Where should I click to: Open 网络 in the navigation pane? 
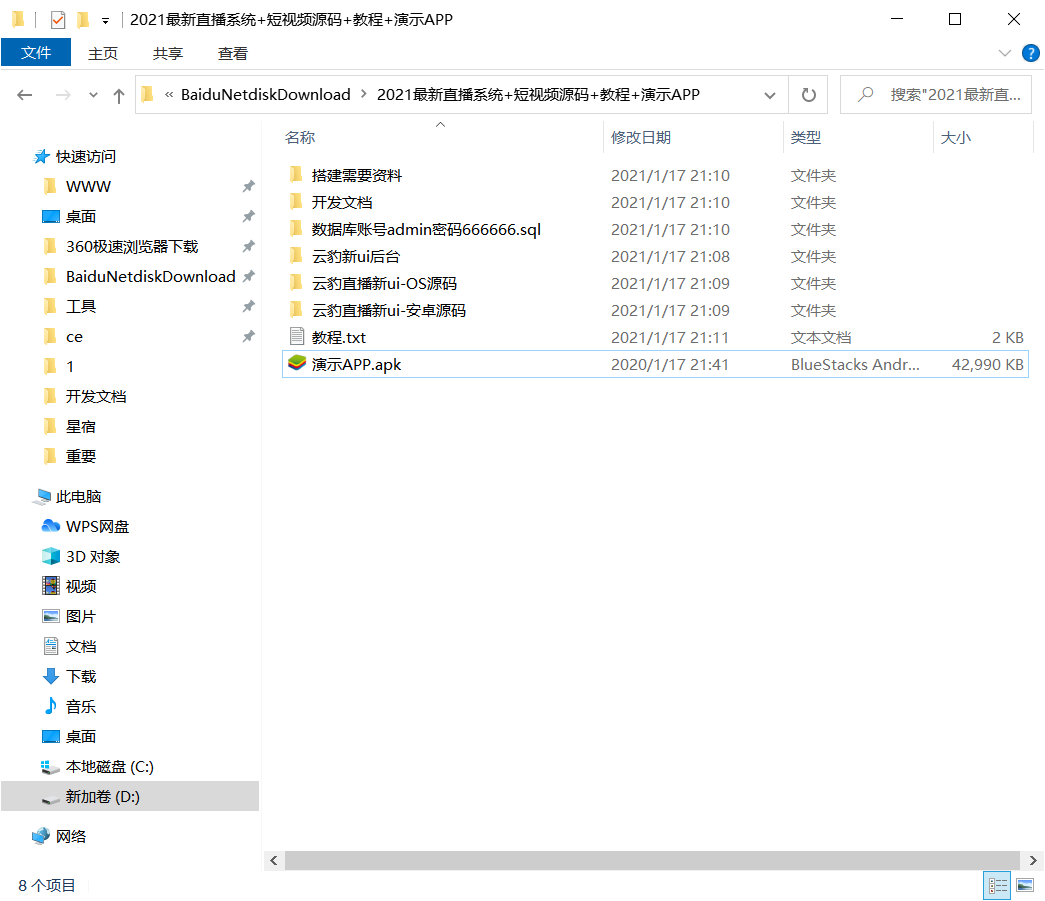tap(71, 836)
